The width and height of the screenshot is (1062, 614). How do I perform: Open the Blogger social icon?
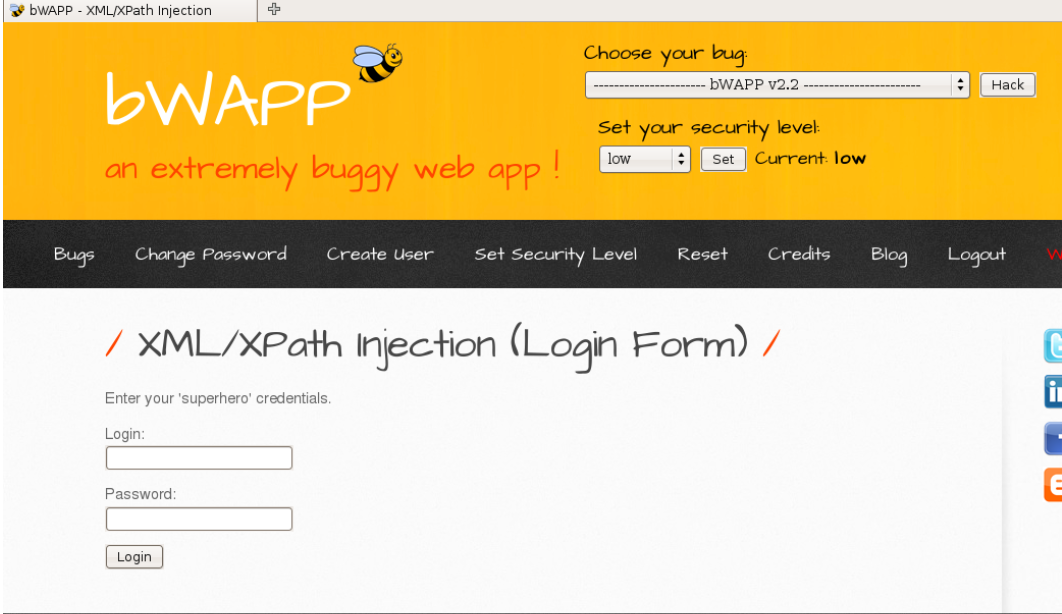[x=1053, y=485]
